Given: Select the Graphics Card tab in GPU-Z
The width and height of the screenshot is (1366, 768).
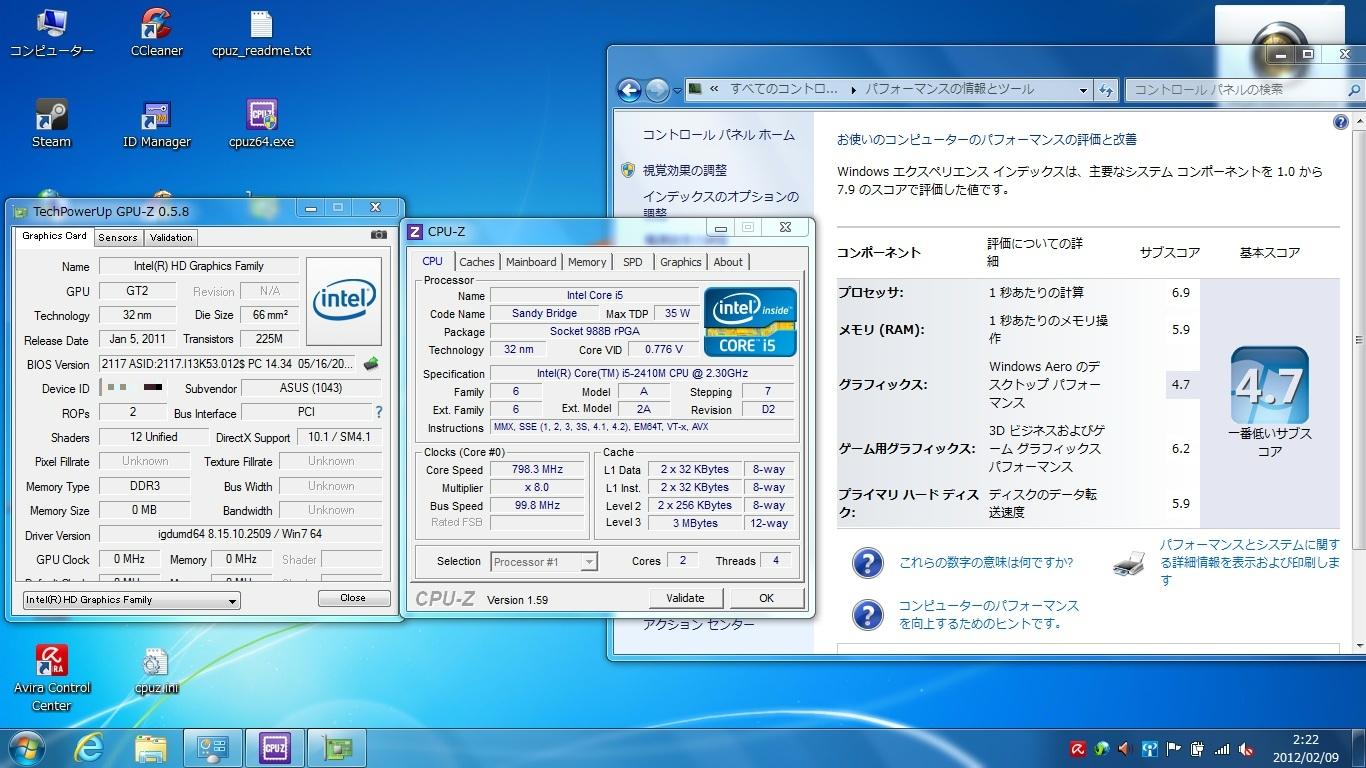Looking at the screenshot, I should [x=54, y=236].
